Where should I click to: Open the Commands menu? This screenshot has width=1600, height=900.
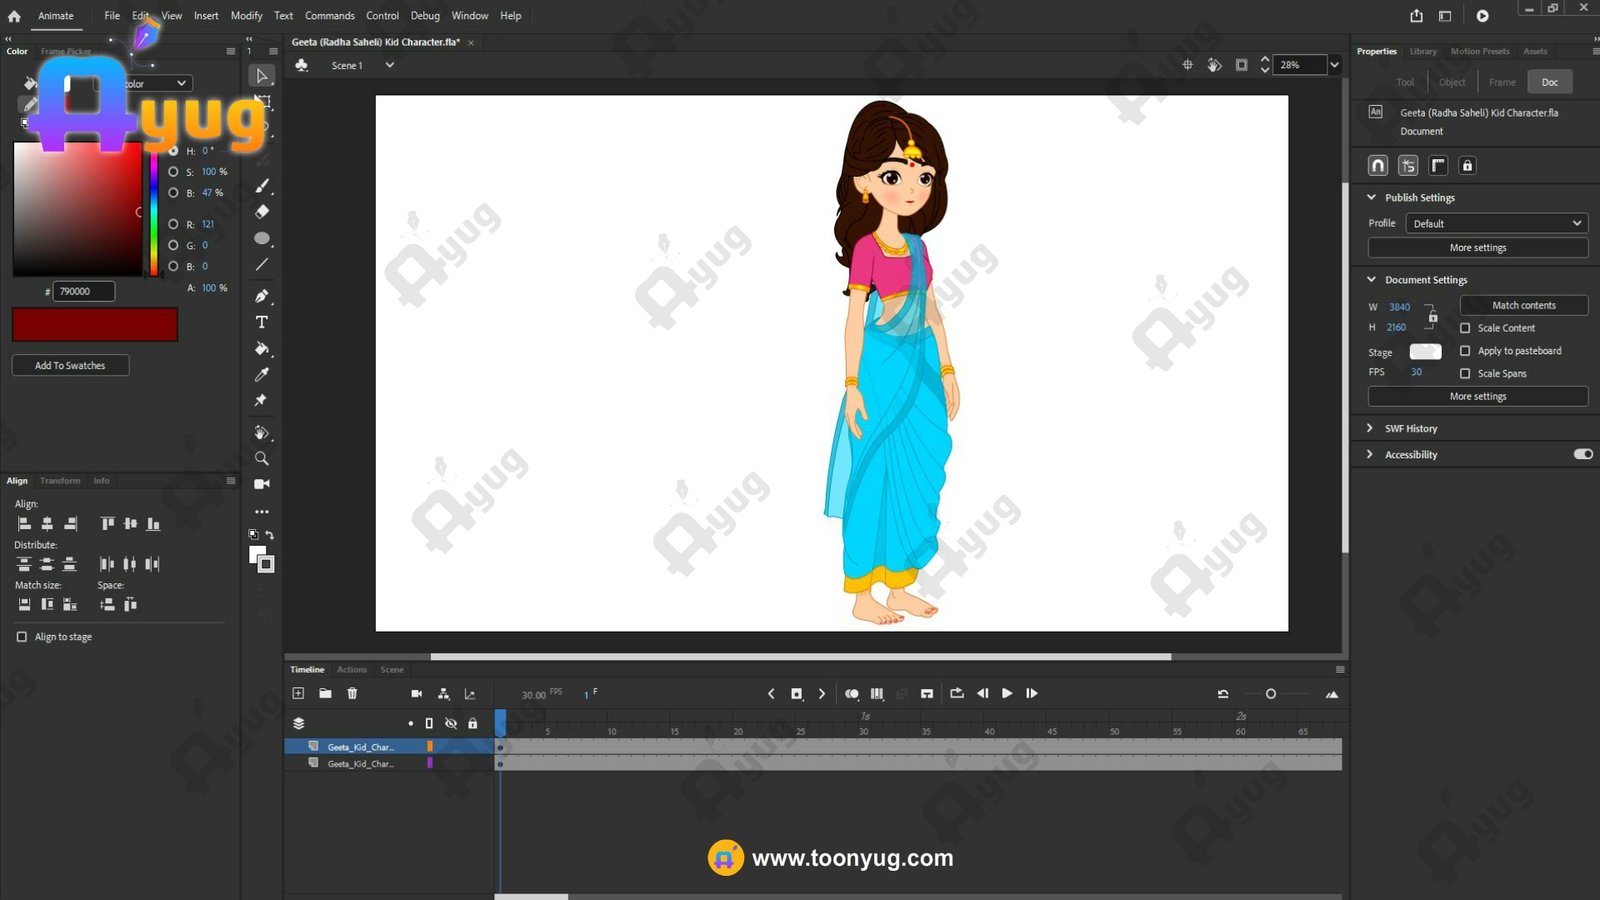tap(330, 16)
